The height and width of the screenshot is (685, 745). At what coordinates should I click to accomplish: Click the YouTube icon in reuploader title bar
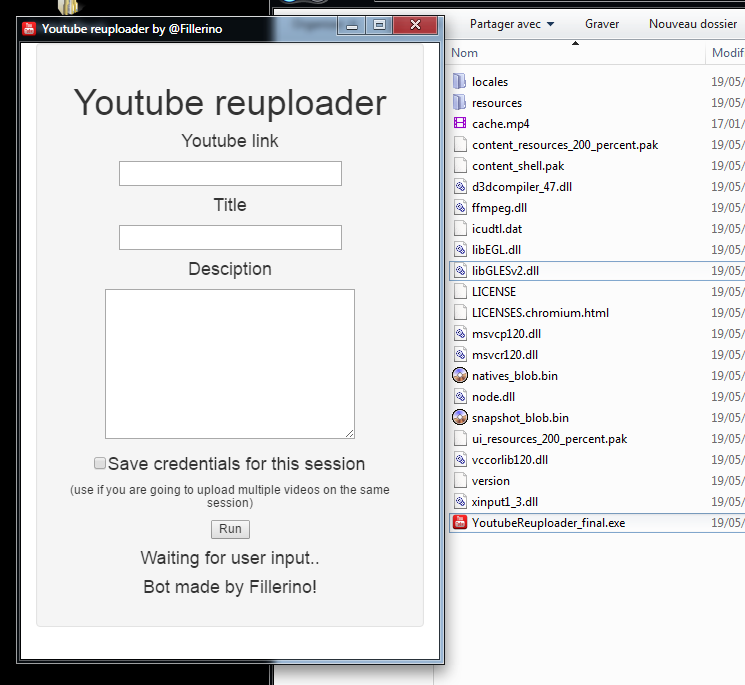click(x=29, y=29)
